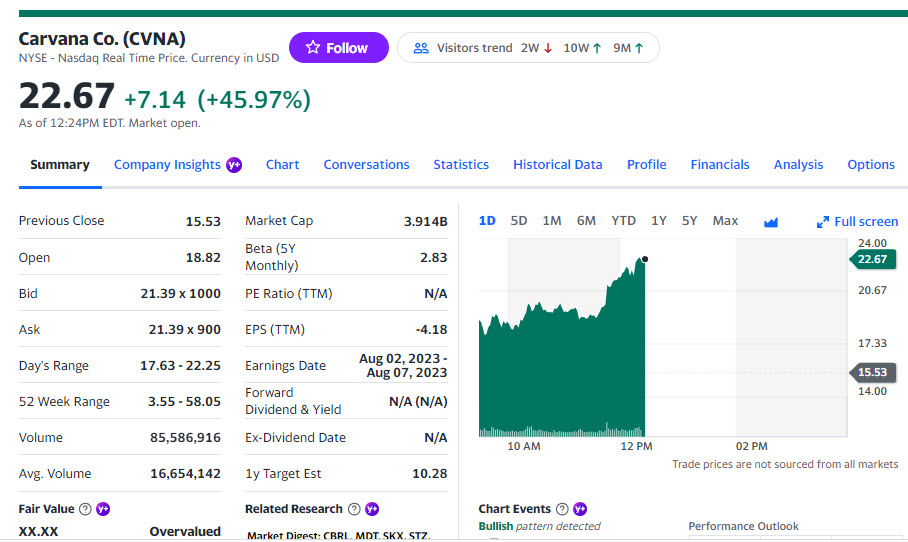This screenshot has width=908, height=542.
Task: Click the 12 PM chart axis label
Action: click(636, 446)
